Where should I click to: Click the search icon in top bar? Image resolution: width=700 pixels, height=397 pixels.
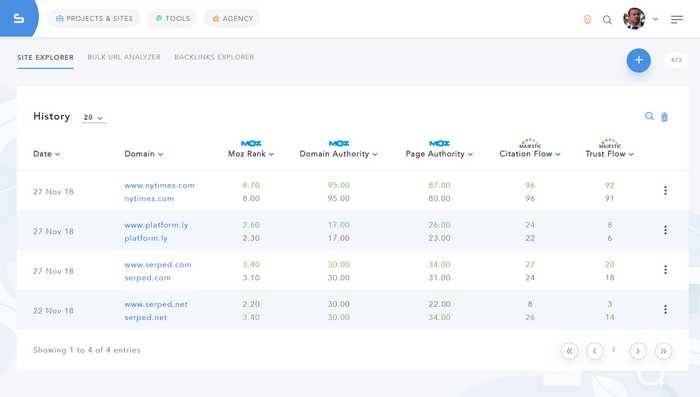[x=607, y=20]
